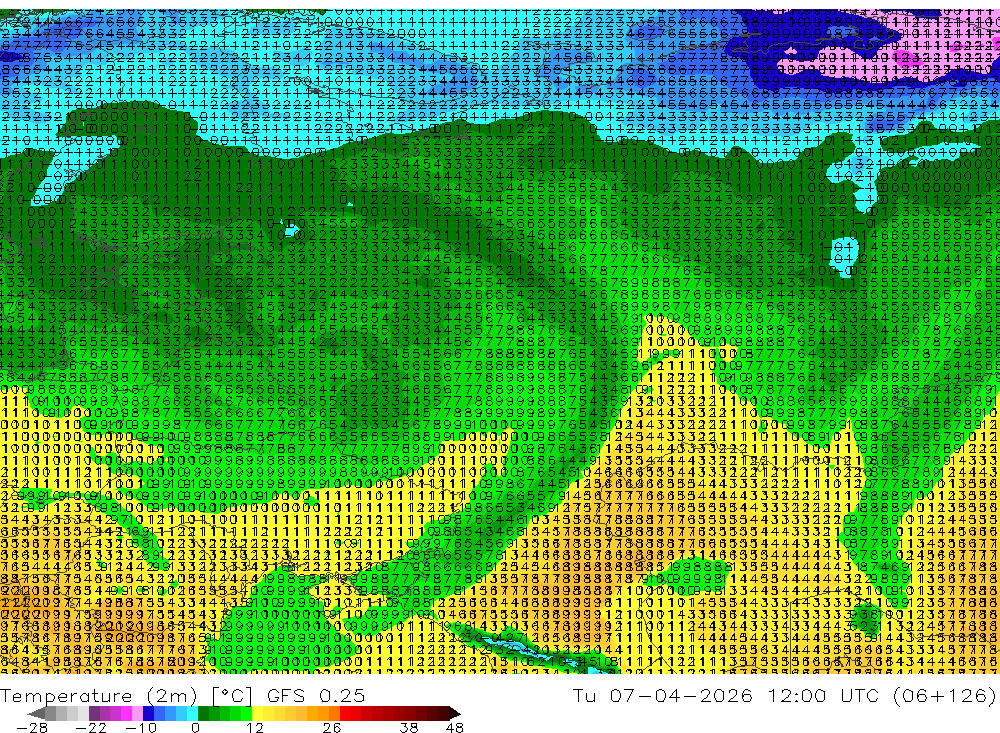Click the '26' legend value
This screenshot has height=733, width=1000.
(331, 728)
